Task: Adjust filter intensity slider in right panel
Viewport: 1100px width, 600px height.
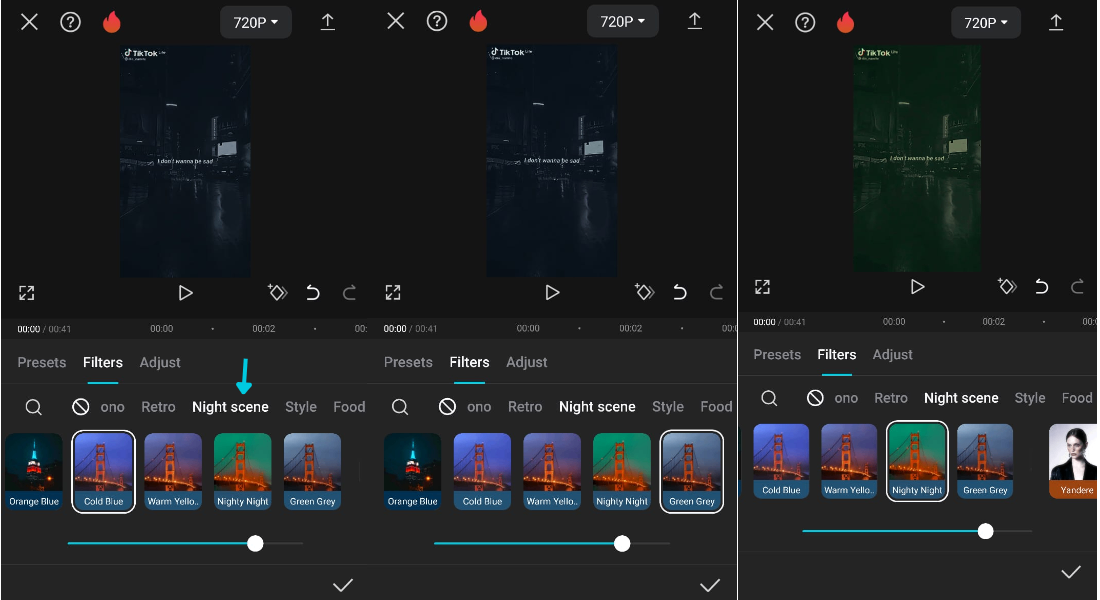Action: [917, 531]
